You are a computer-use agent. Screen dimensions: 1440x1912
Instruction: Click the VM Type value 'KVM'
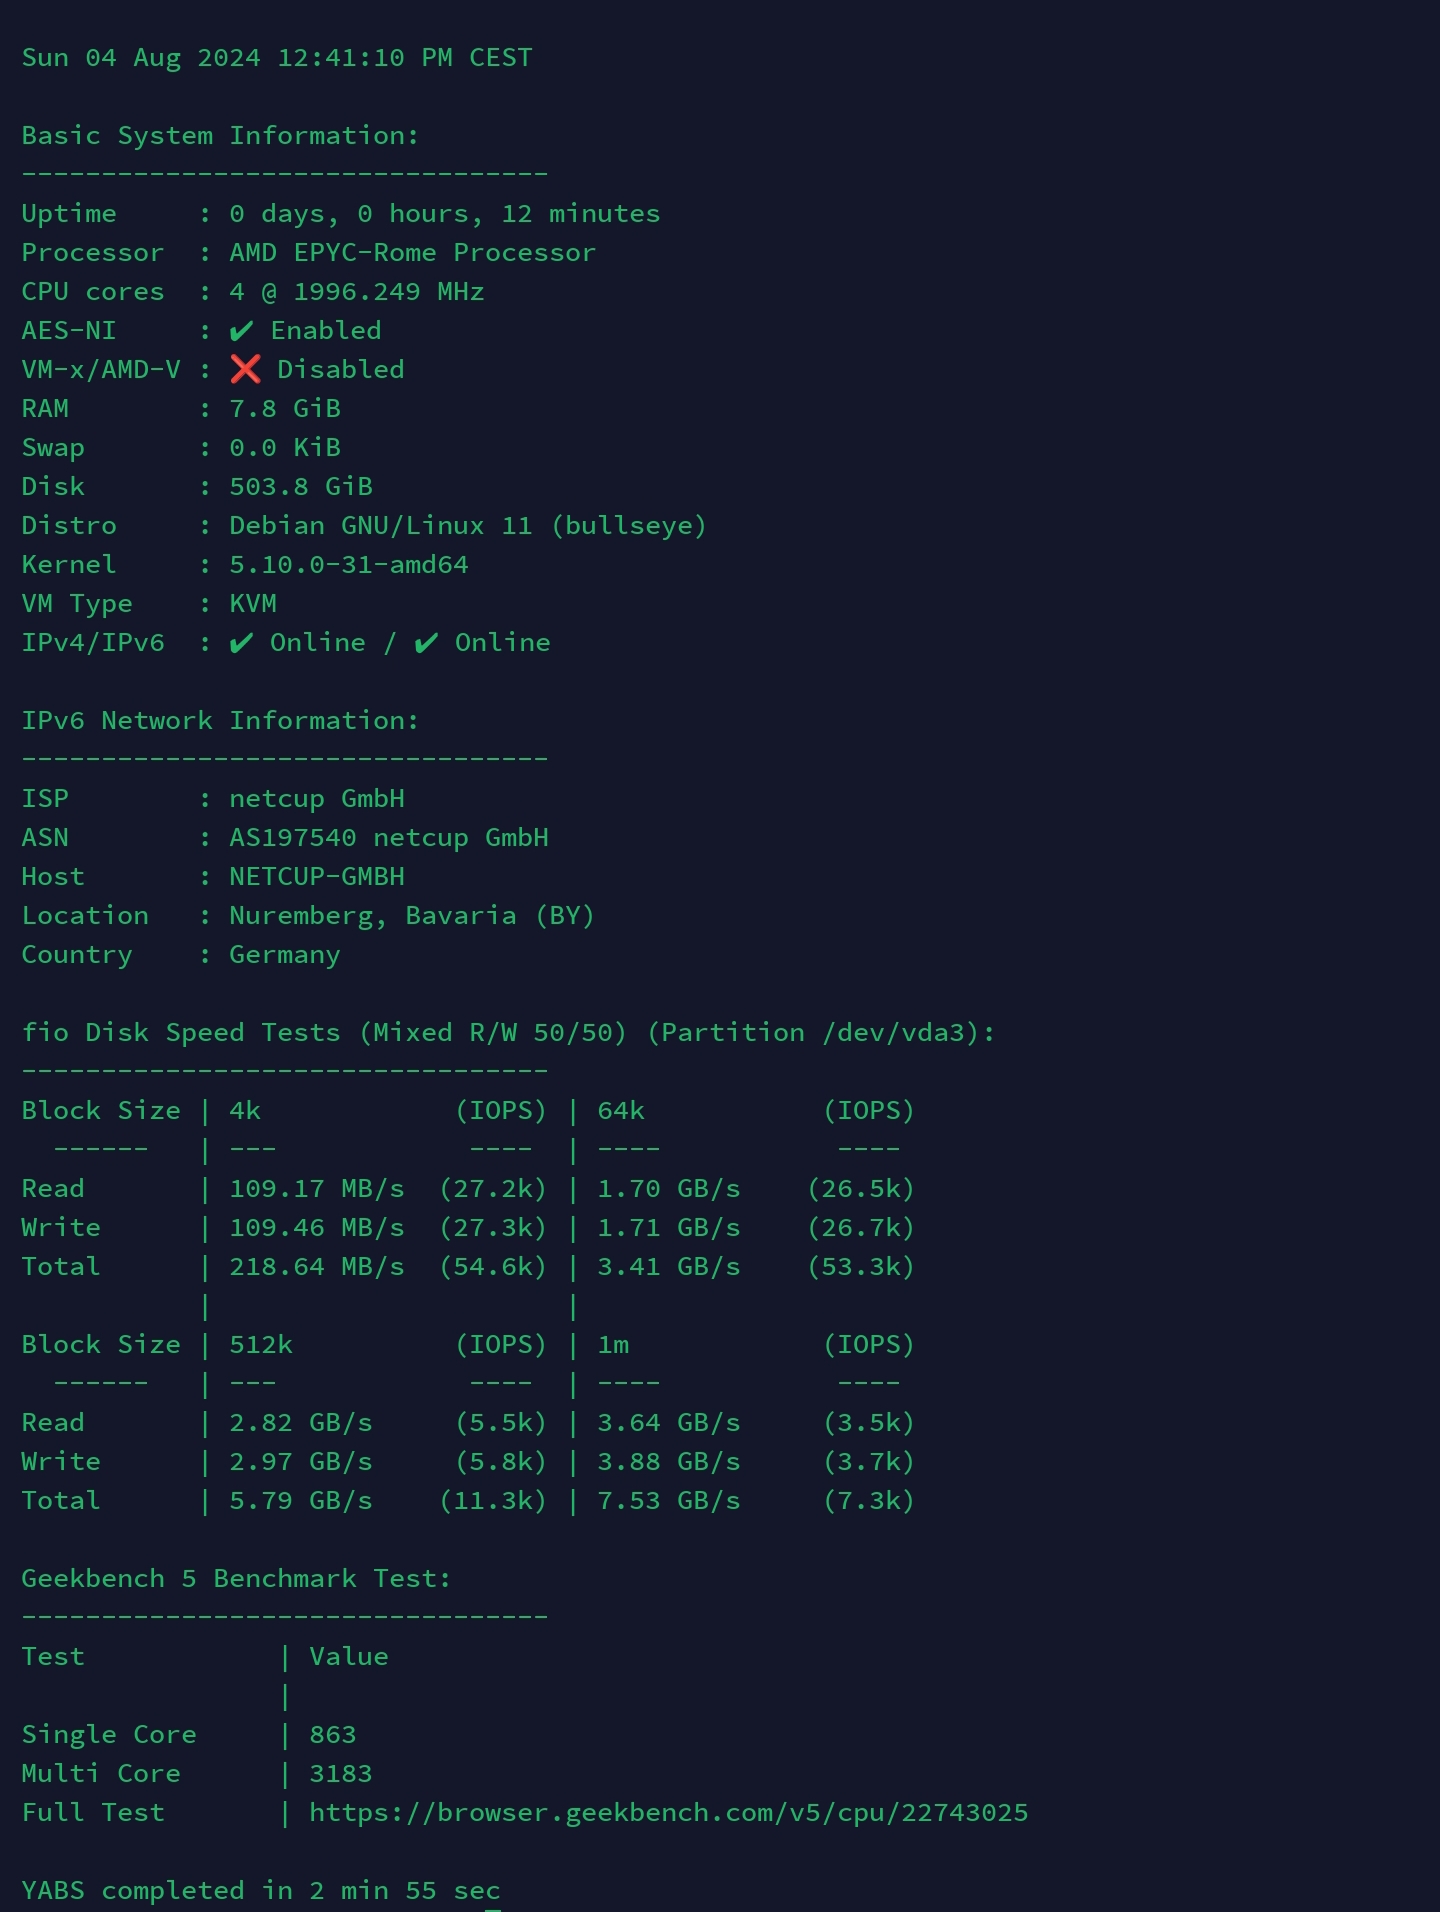coord(253,604)
